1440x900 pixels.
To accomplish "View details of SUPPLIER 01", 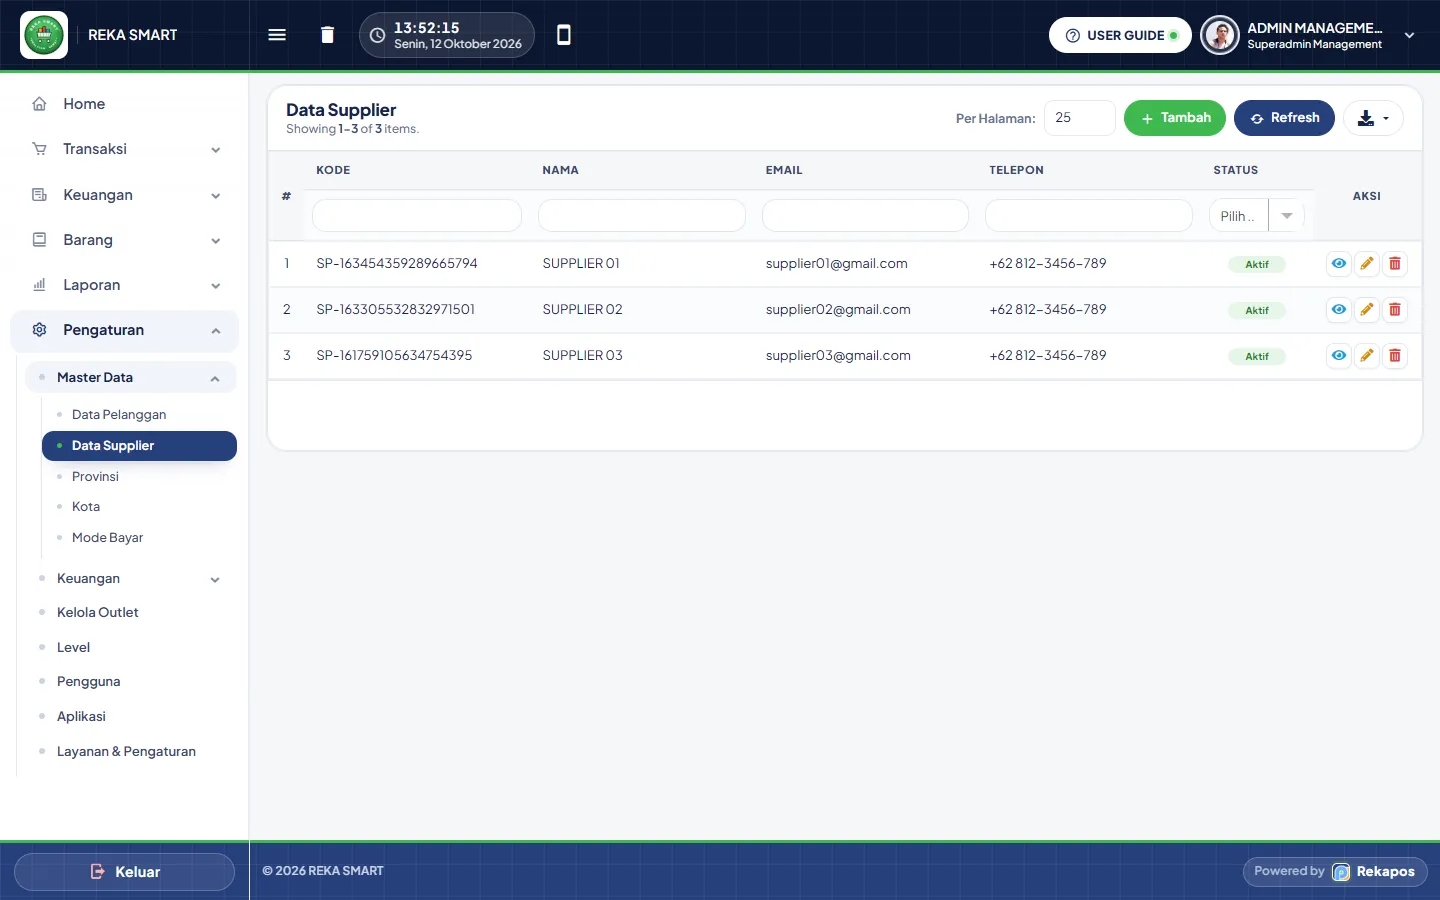I will 1338,264.
